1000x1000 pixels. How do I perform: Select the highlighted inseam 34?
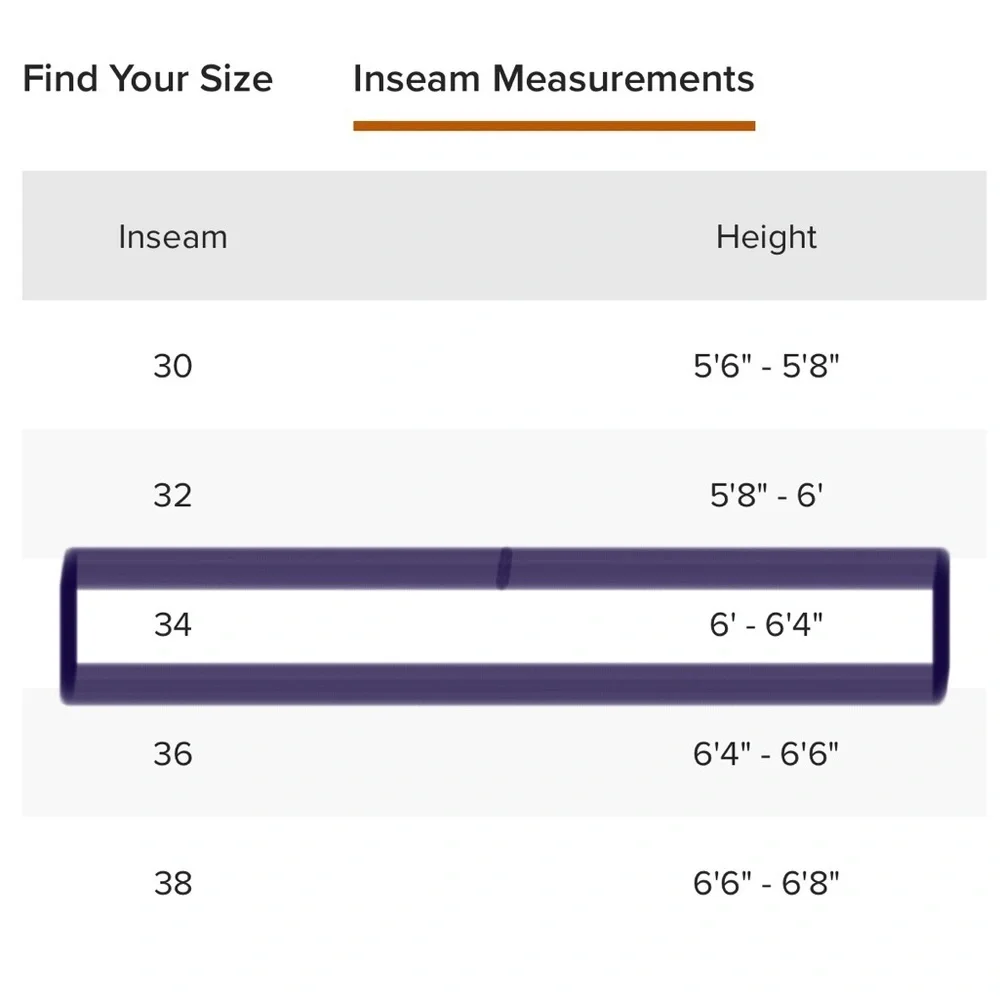click(173, 624)
